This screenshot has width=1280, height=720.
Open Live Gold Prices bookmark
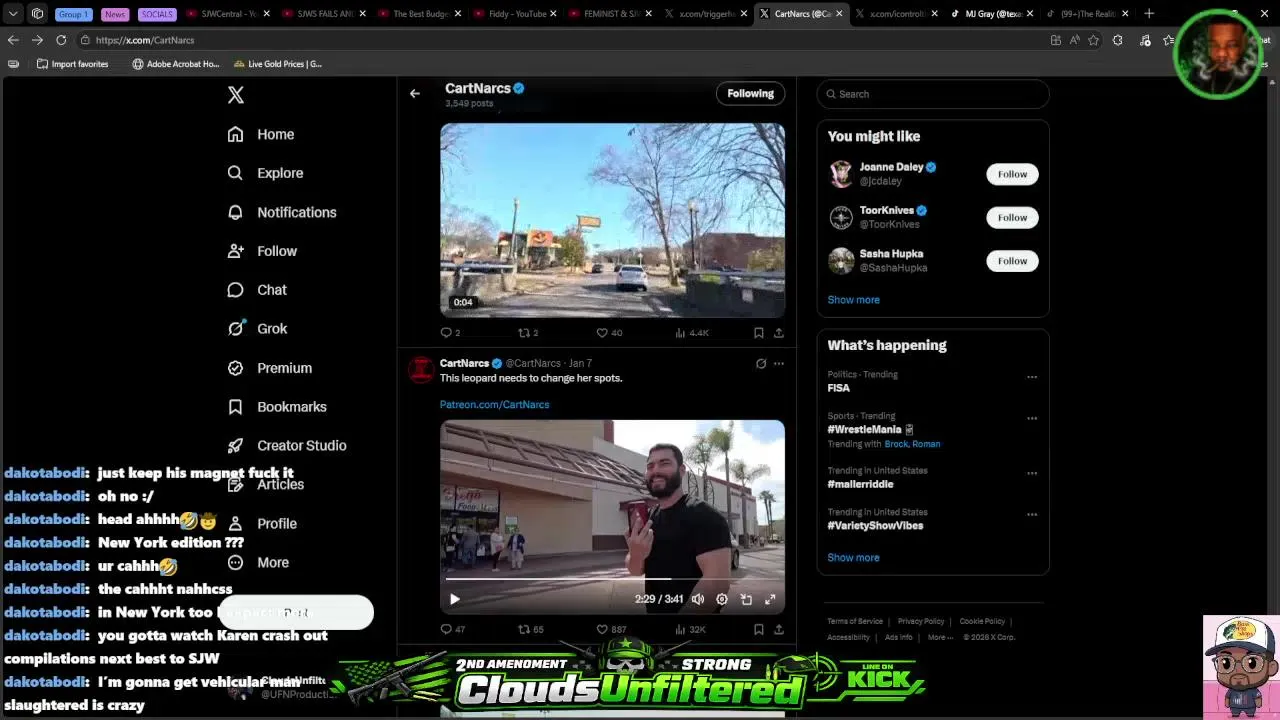[278, 64]
